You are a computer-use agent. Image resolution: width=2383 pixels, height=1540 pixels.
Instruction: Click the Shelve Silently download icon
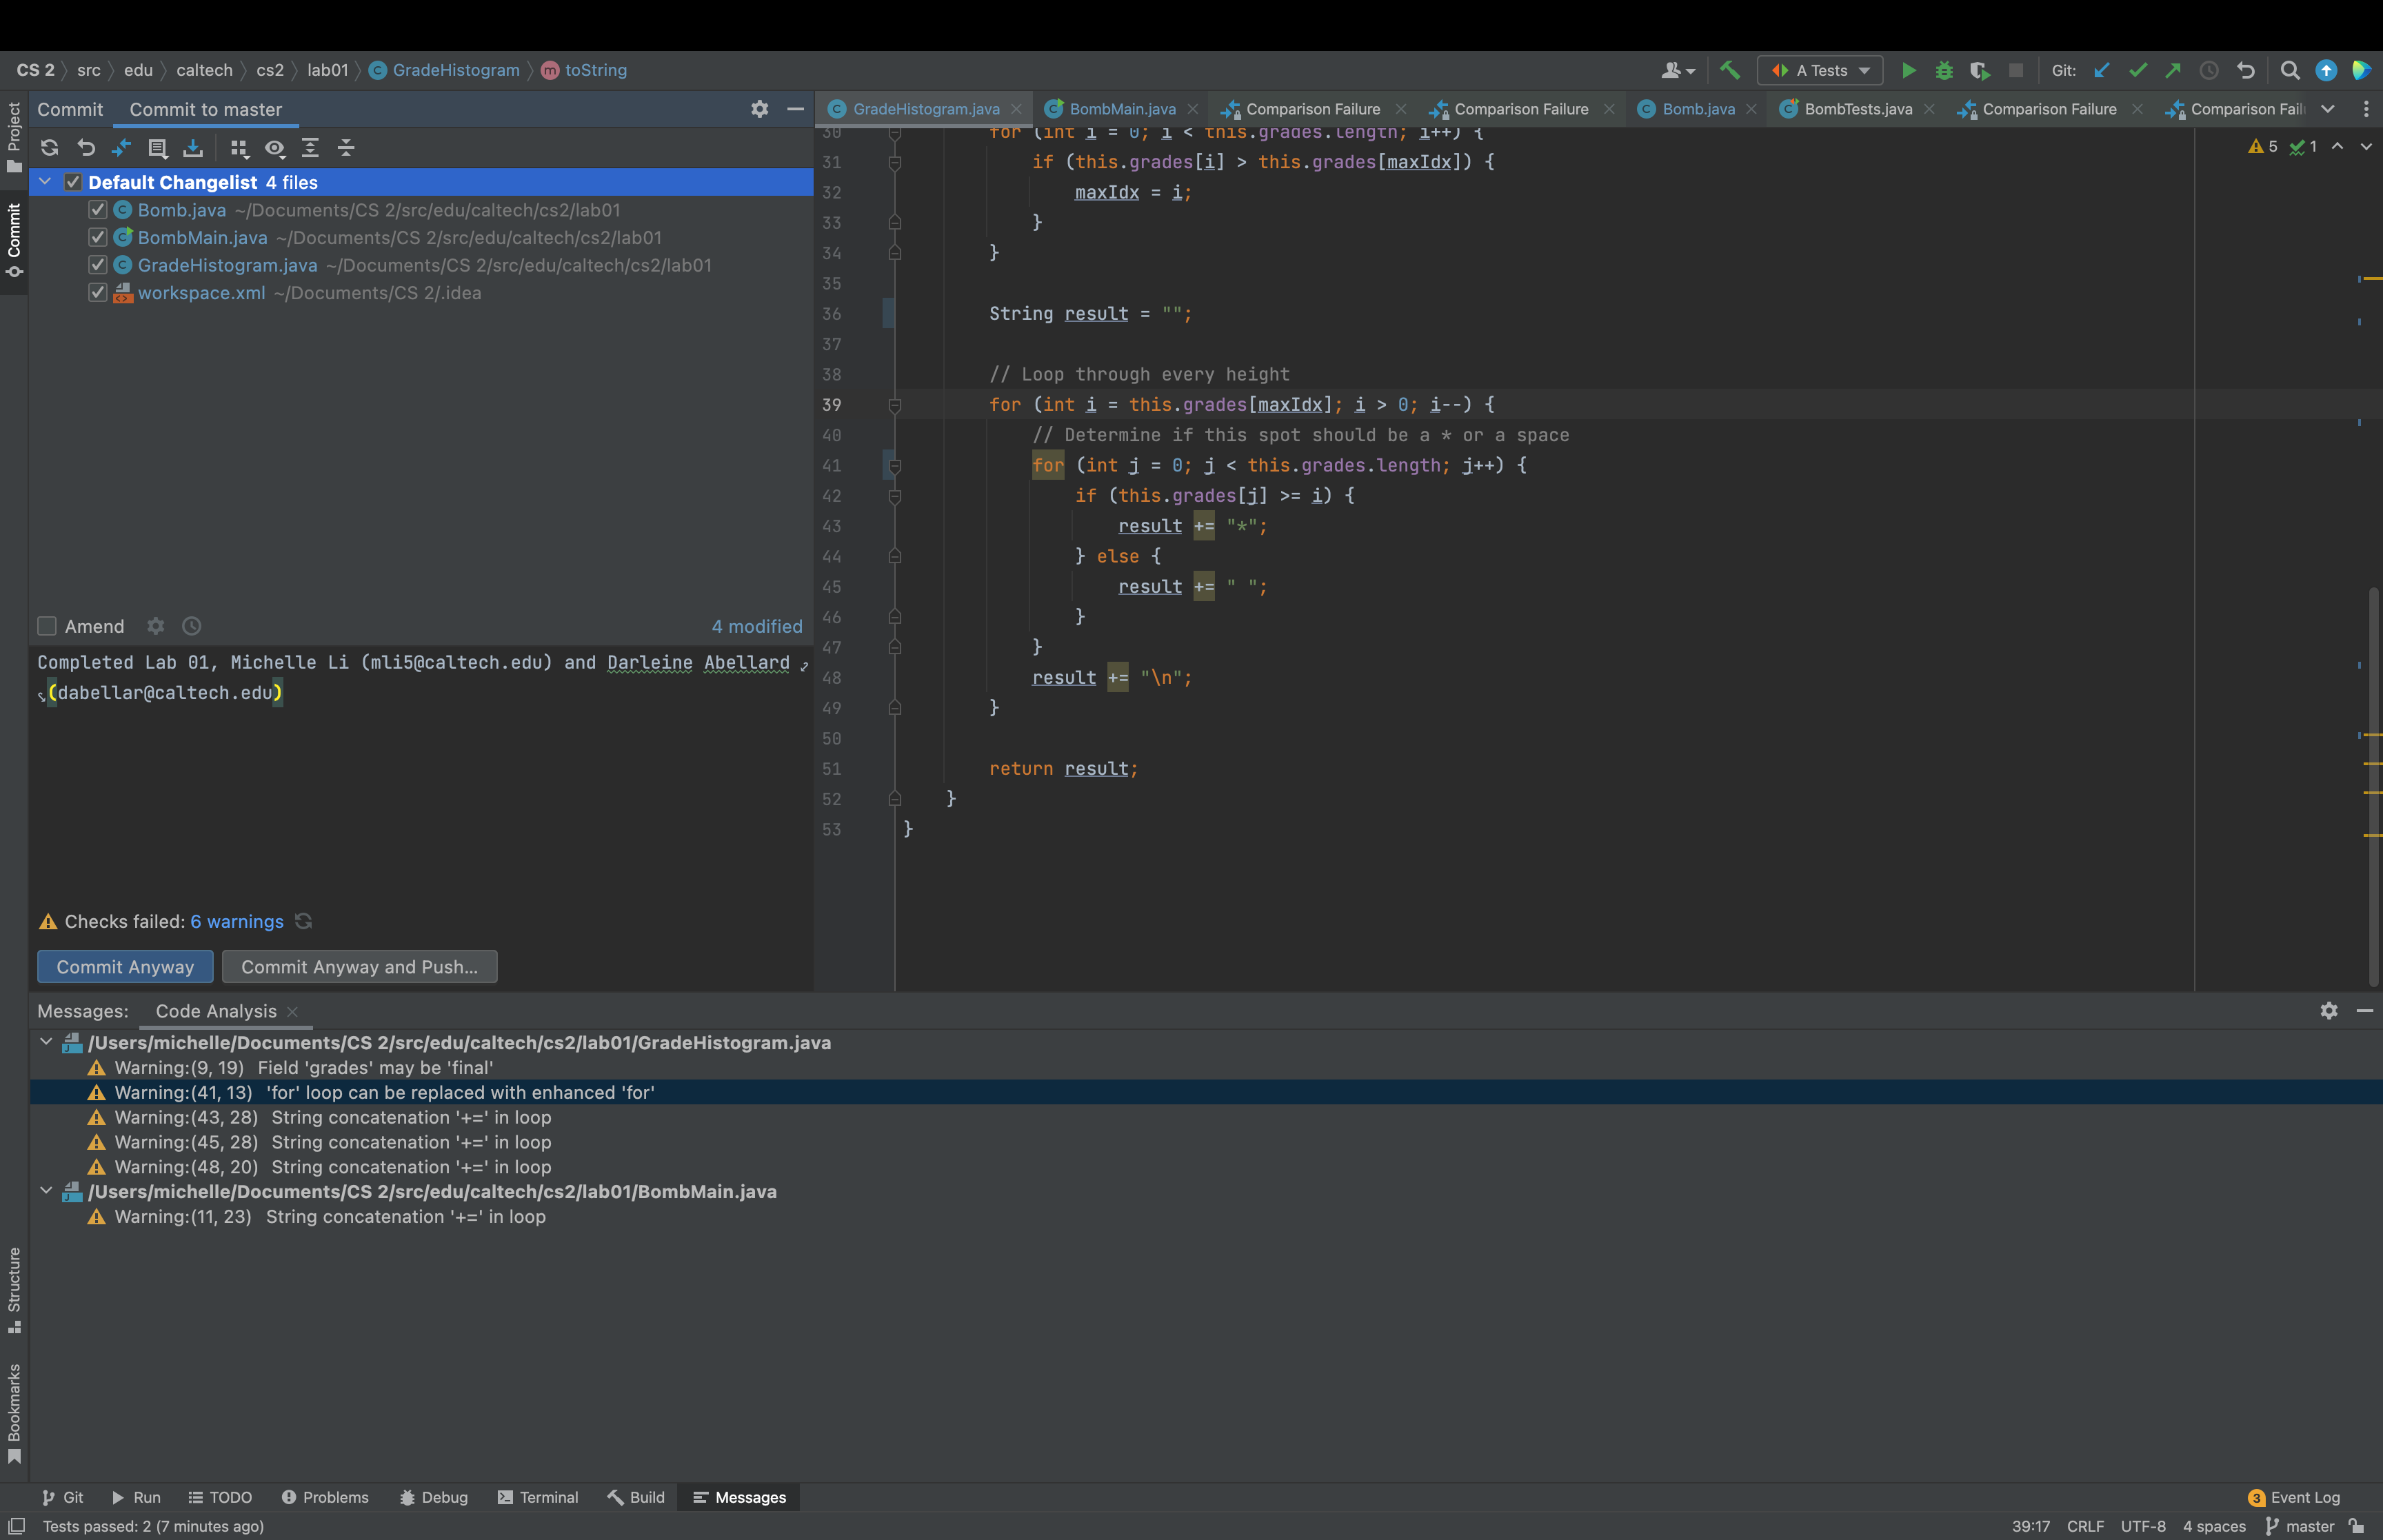pos(193,148)
